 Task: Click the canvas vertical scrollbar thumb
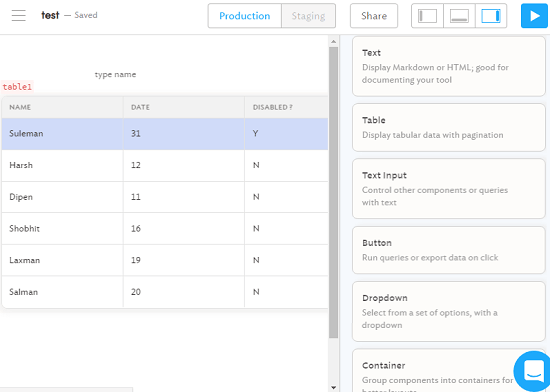tap(334, 192)
